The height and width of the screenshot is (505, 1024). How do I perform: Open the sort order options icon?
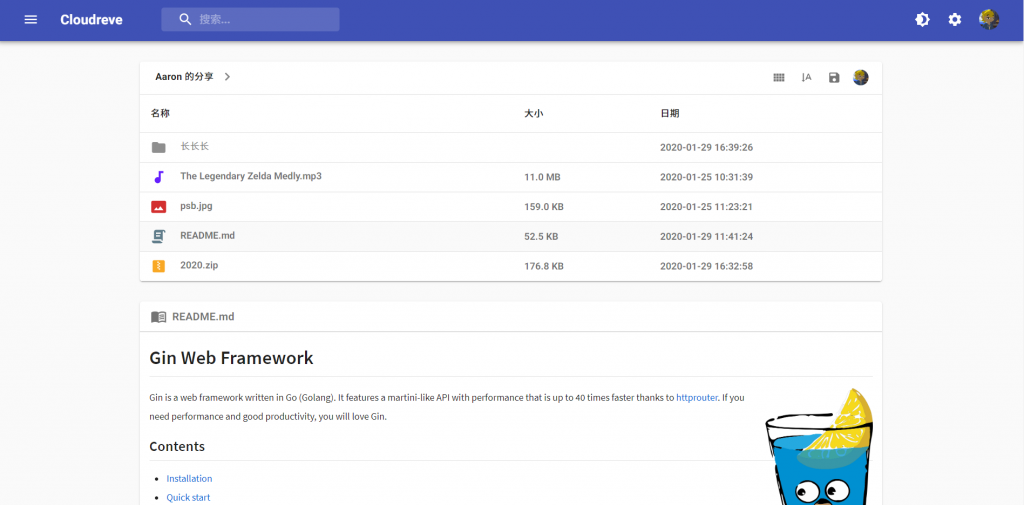click(x=806, y=78)
